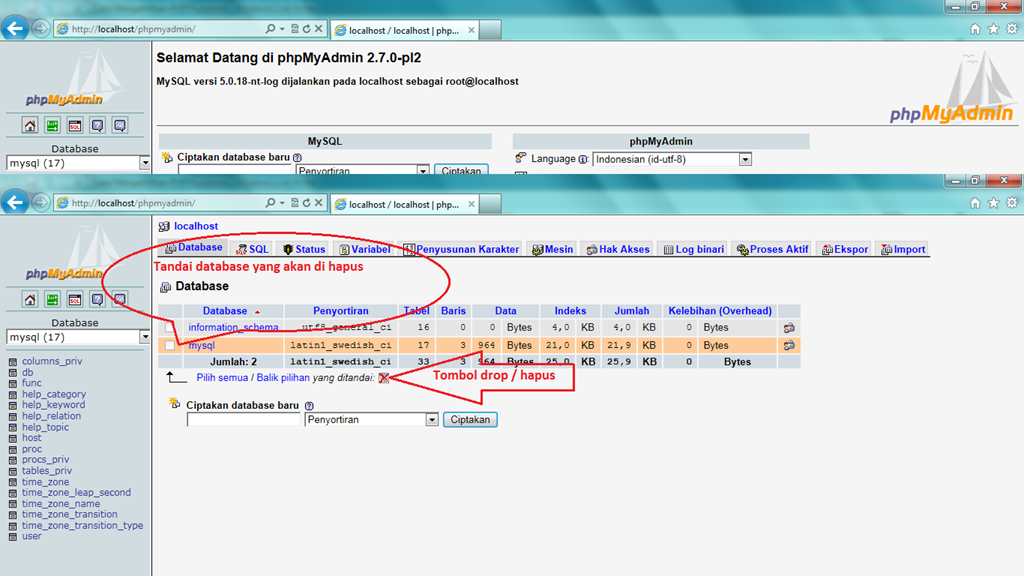Open the Variabel tab
Image resolution: width=1024 pixels, height=576 pixels.
click(364, 249)
